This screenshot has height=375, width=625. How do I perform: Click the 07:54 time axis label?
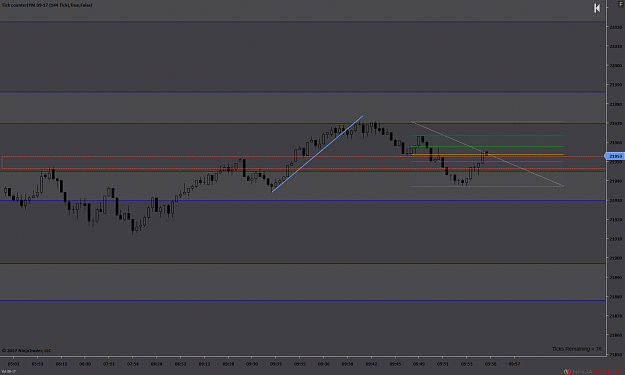point(133,364)
